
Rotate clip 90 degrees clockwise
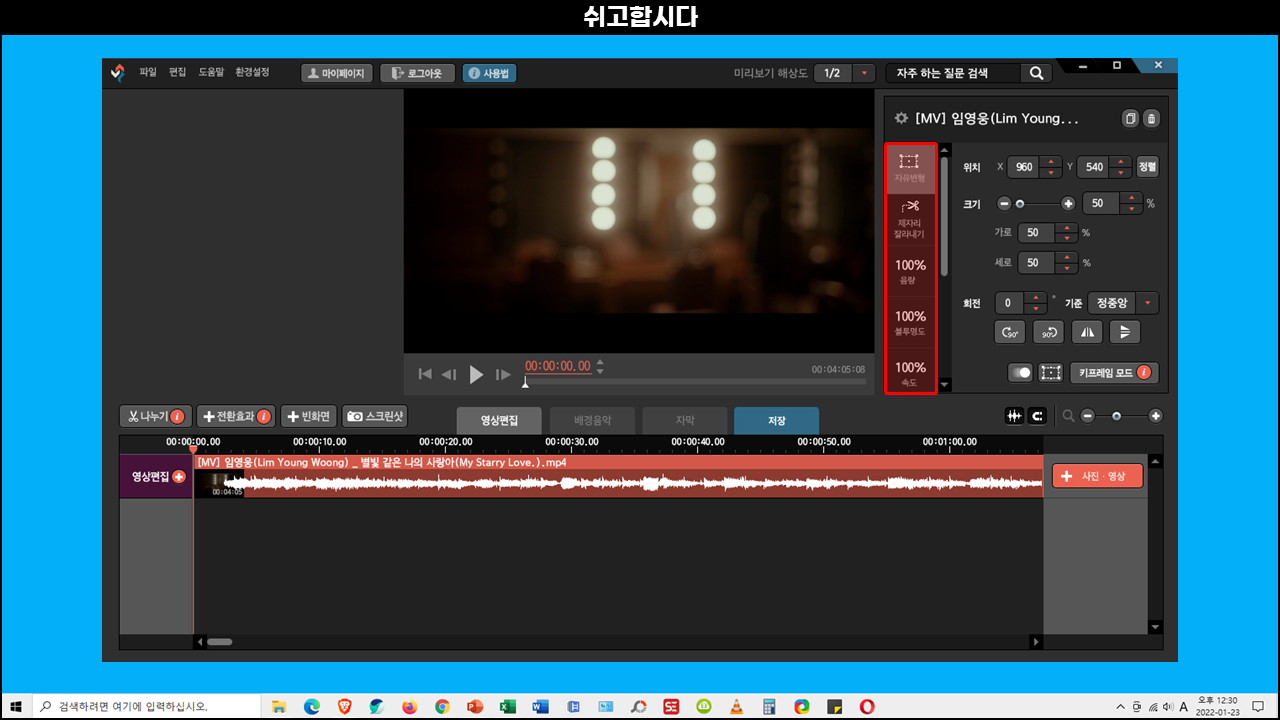[1010, 332]
